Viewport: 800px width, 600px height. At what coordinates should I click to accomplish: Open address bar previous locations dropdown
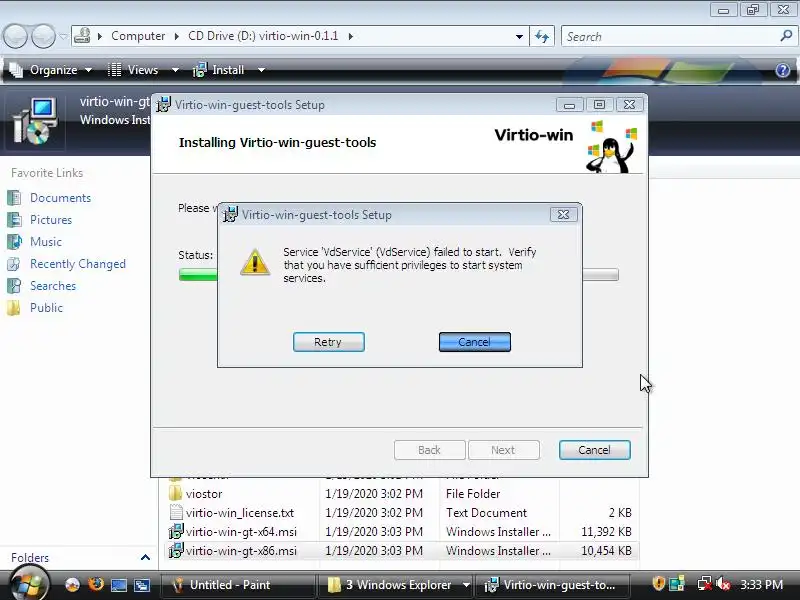[x=519, y=36]
